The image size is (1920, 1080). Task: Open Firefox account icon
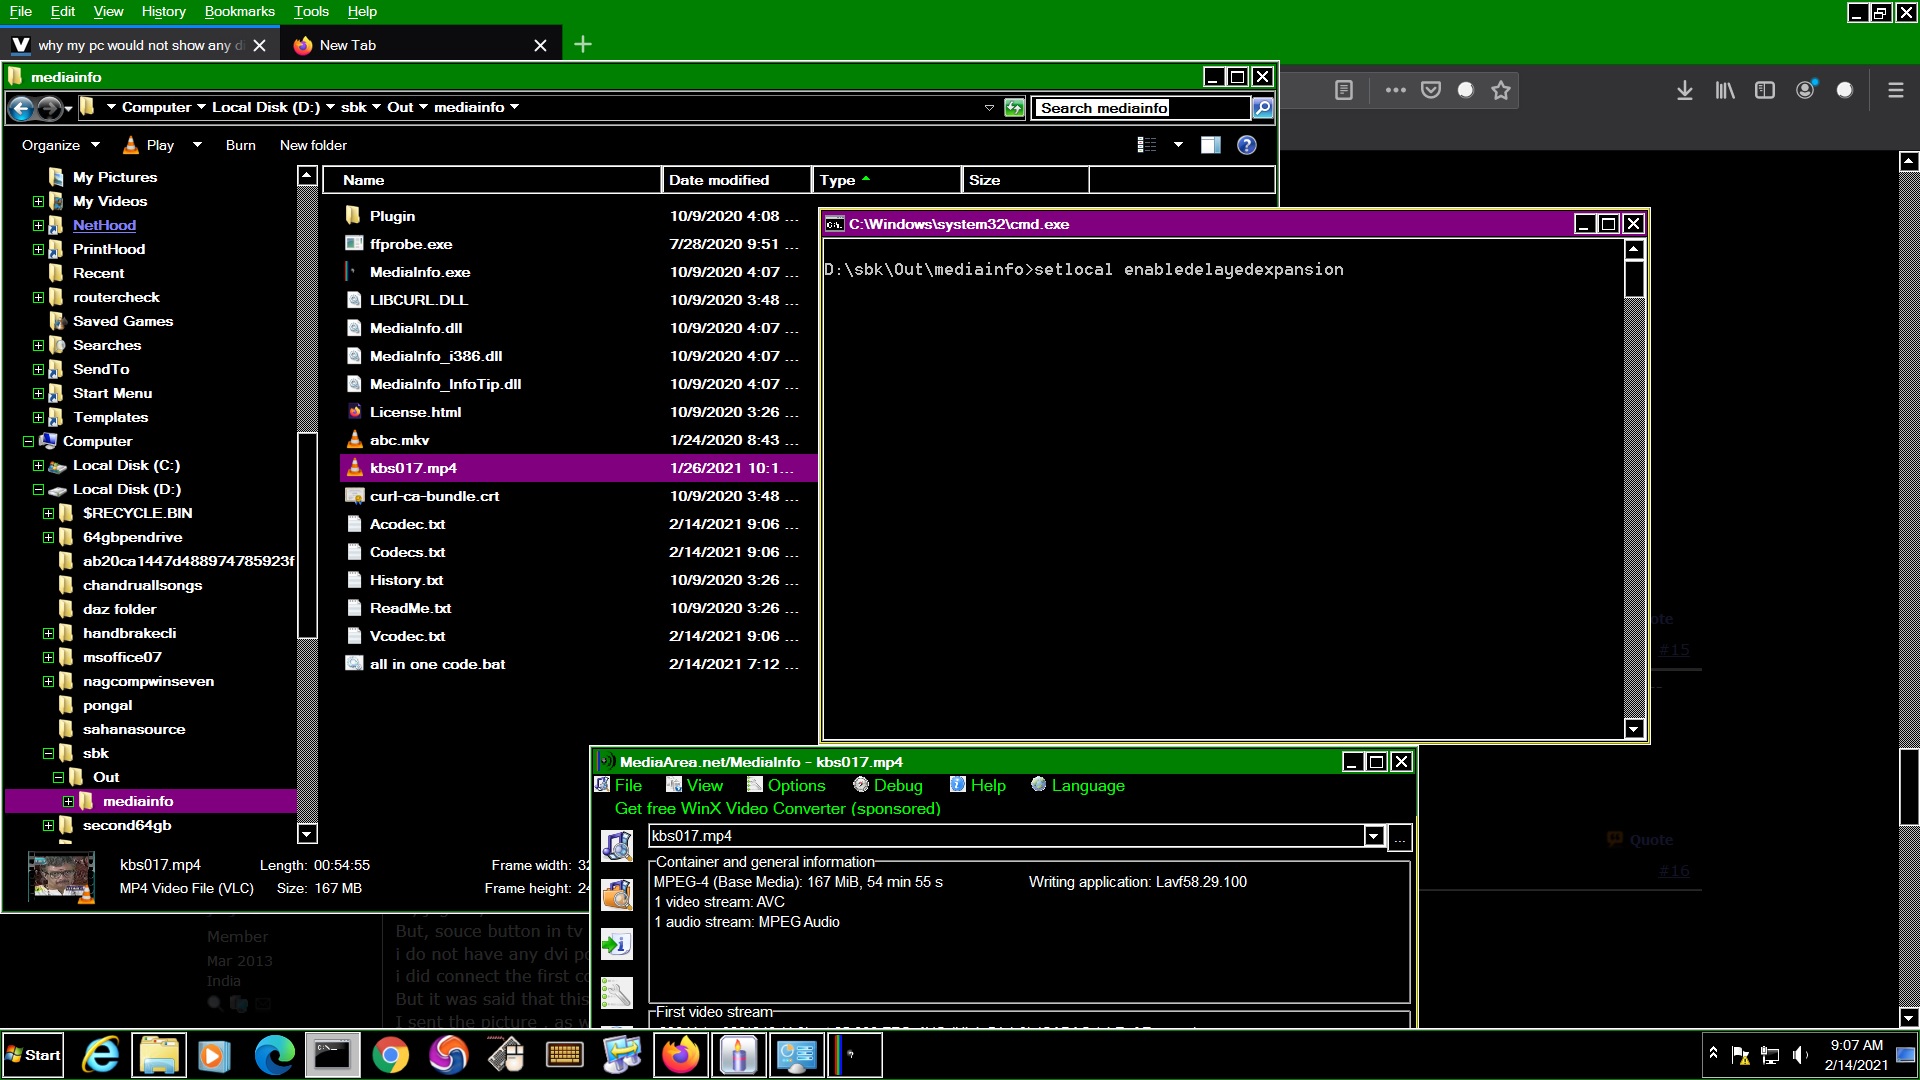[x=1805, y=90]
